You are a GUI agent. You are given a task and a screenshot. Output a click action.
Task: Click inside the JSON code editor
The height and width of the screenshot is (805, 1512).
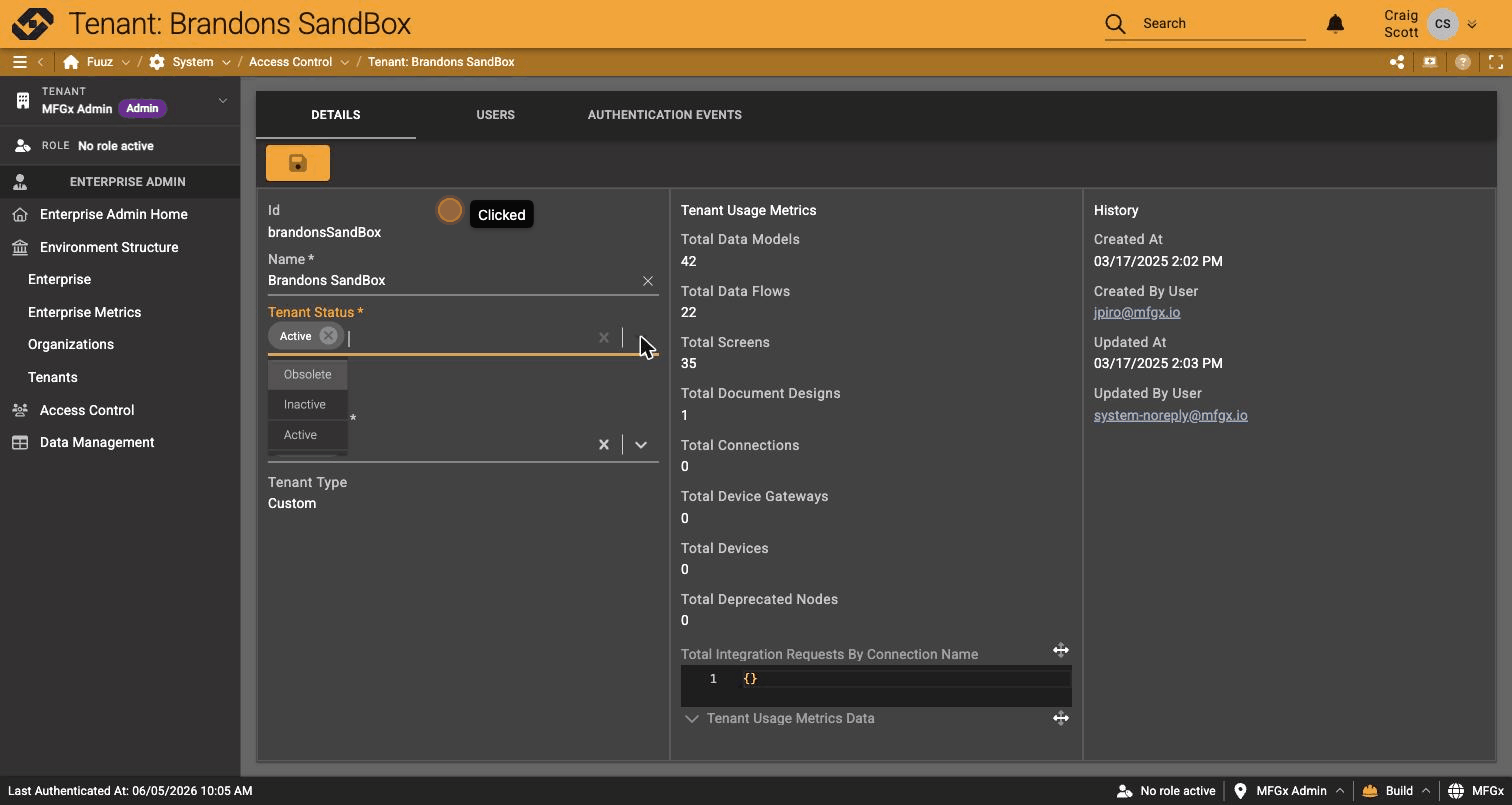pos(876,686)
